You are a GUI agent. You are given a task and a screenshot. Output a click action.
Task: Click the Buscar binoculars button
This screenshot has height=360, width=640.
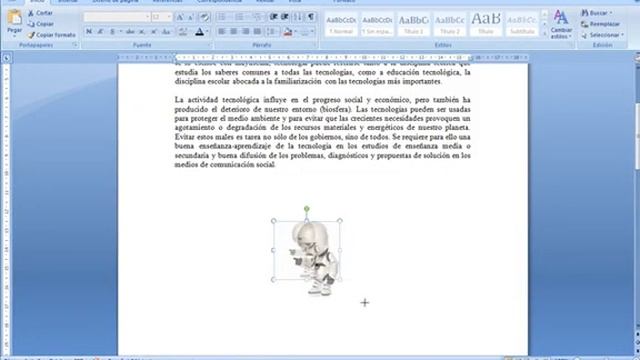pos(596,13)
